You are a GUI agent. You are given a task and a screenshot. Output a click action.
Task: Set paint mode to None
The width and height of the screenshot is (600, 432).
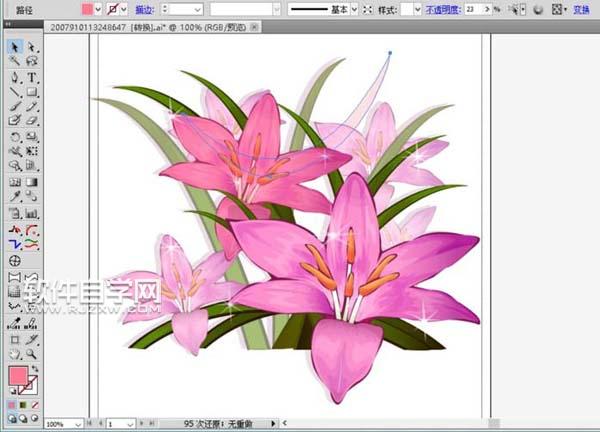(35, 405)
